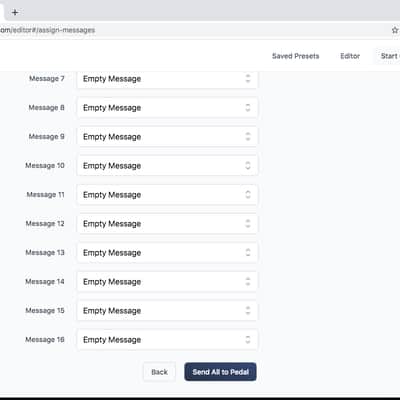Click the Message 16 dropdown arrows icon
Viewport: 400px width, 400px height.
248,339
